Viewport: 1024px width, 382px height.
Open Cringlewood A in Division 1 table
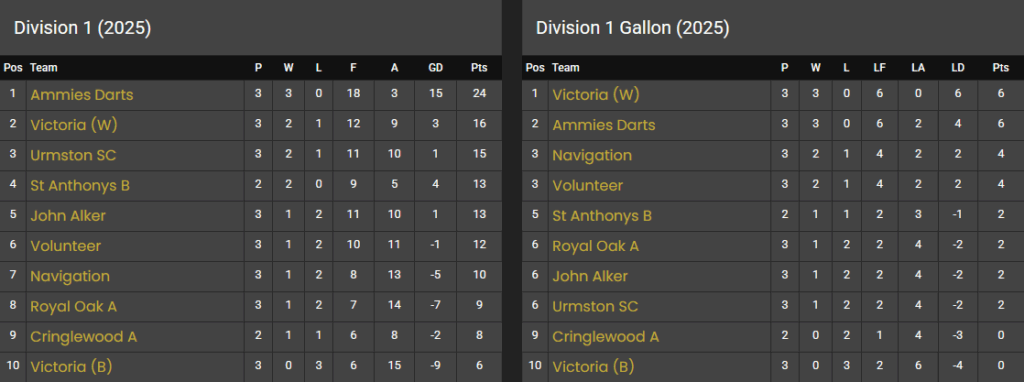(84, 337)
